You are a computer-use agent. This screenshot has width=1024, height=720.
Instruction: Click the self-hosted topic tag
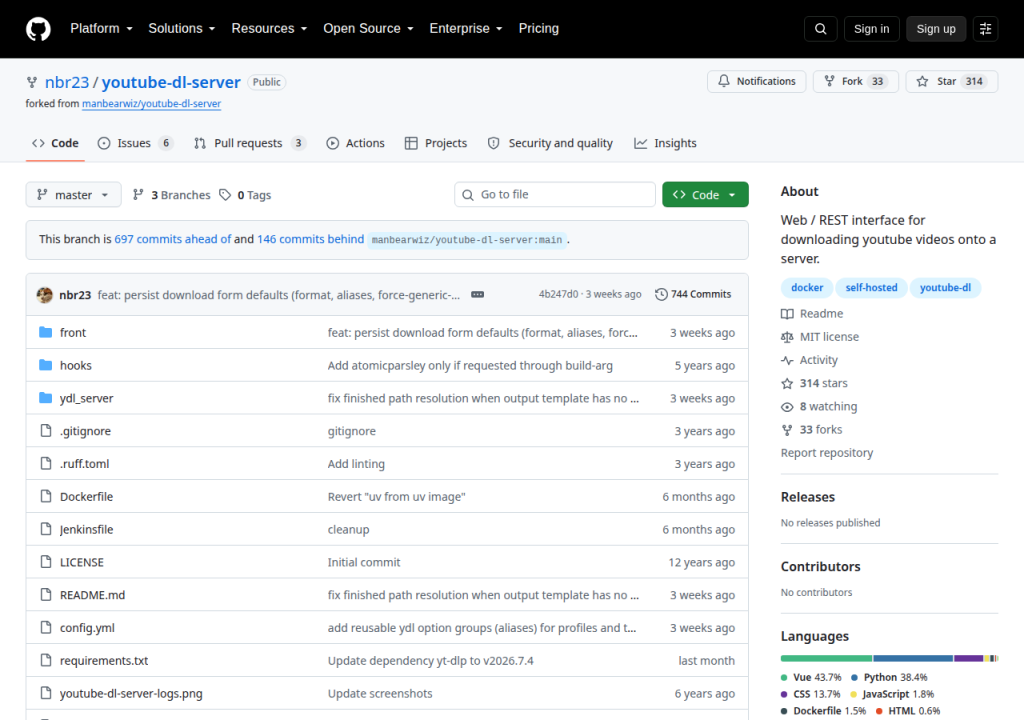(x=871, y=287)
